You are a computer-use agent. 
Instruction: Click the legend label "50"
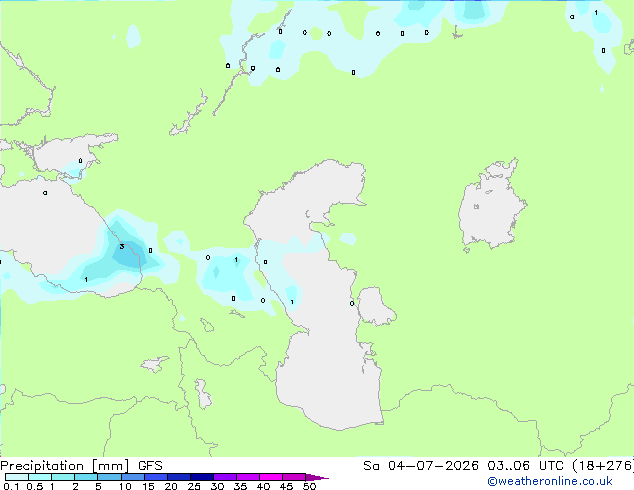point(310,486)
